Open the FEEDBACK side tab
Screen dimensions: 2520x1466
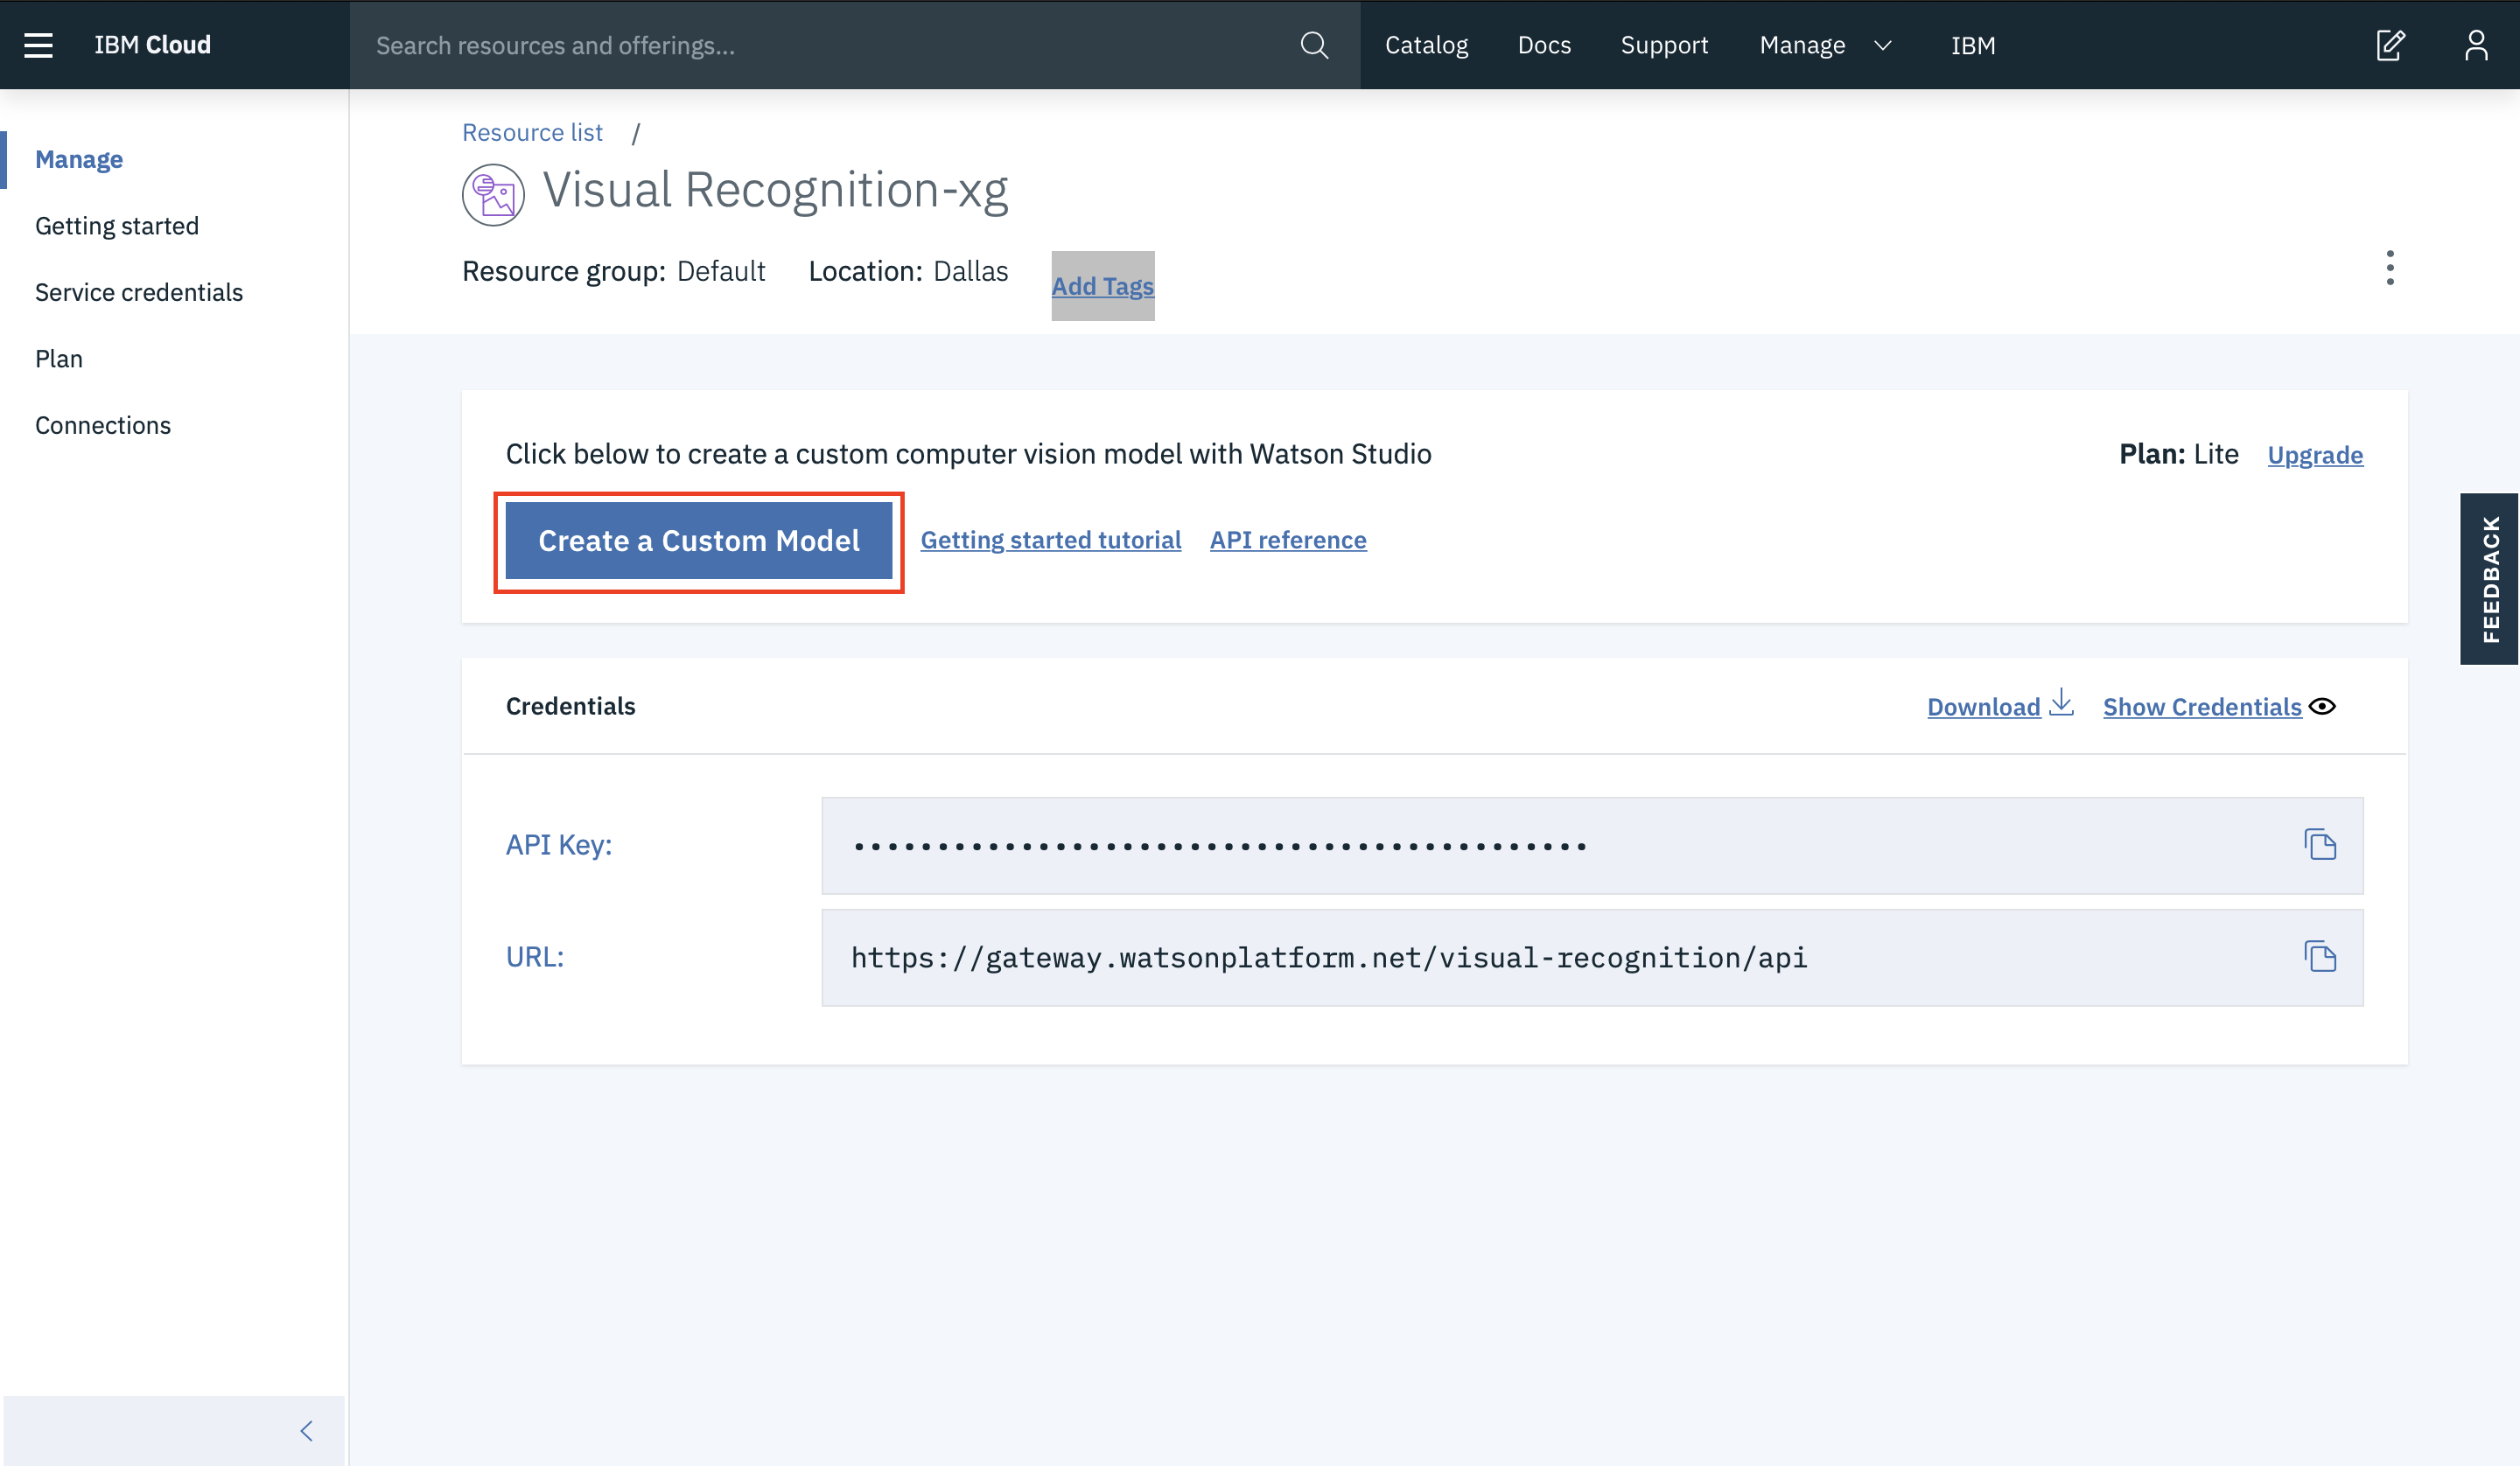click(2490, 578)
